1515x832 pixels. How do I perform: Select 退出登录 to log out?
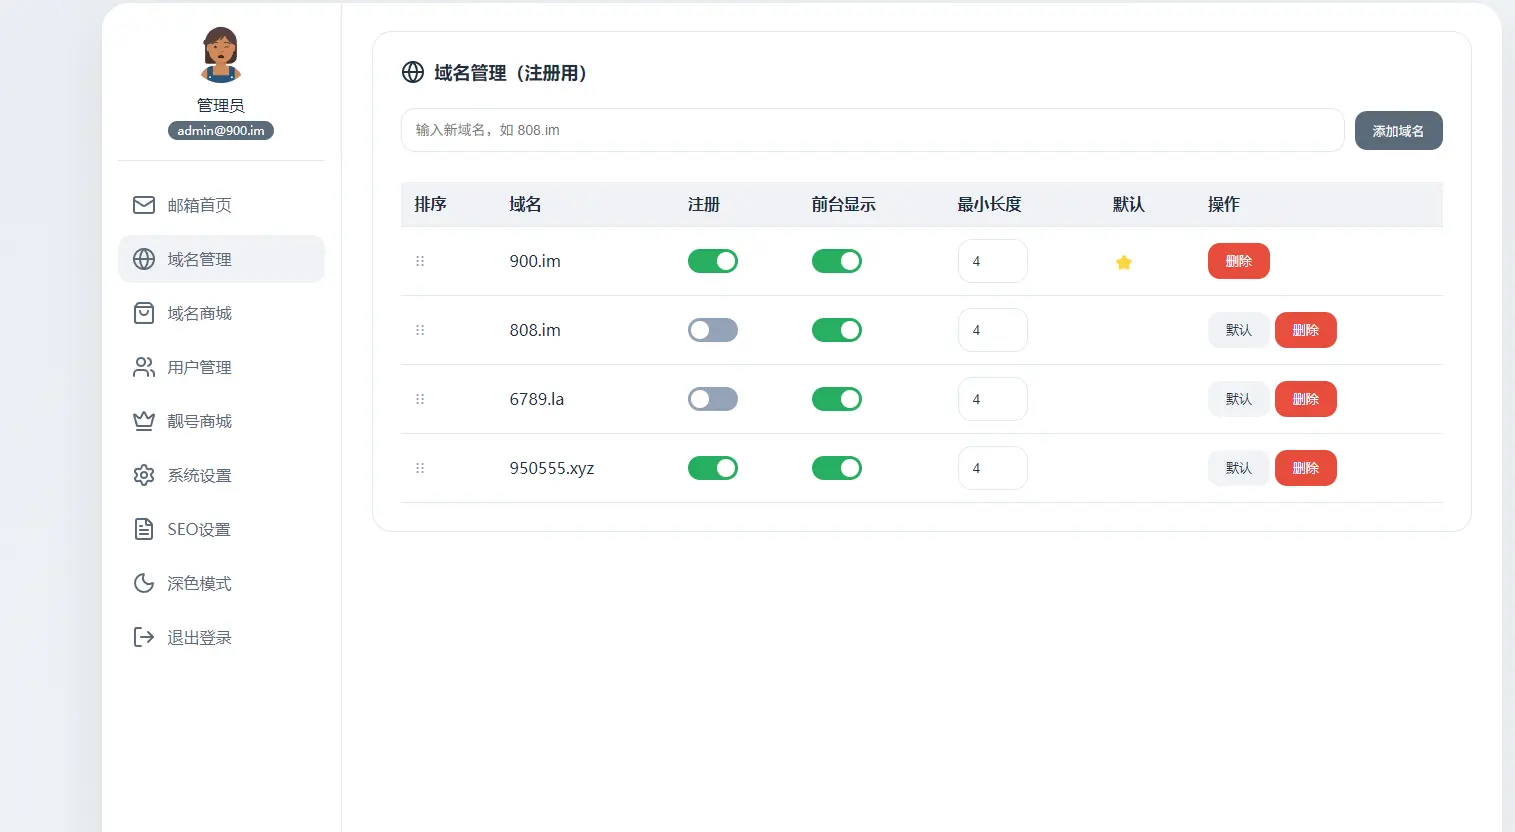pyautogui.click(x=221, y=637)
